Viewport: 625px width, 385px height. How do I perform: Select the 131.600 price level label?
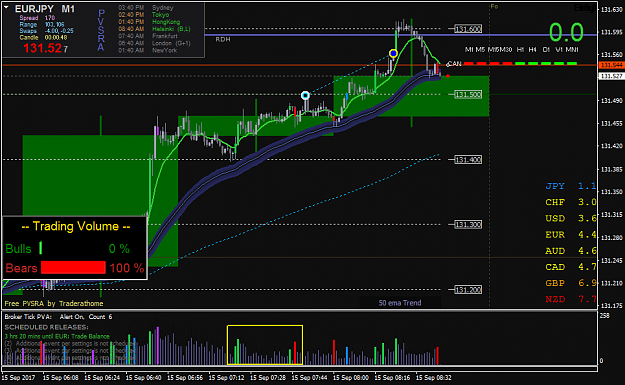(468, 29)
